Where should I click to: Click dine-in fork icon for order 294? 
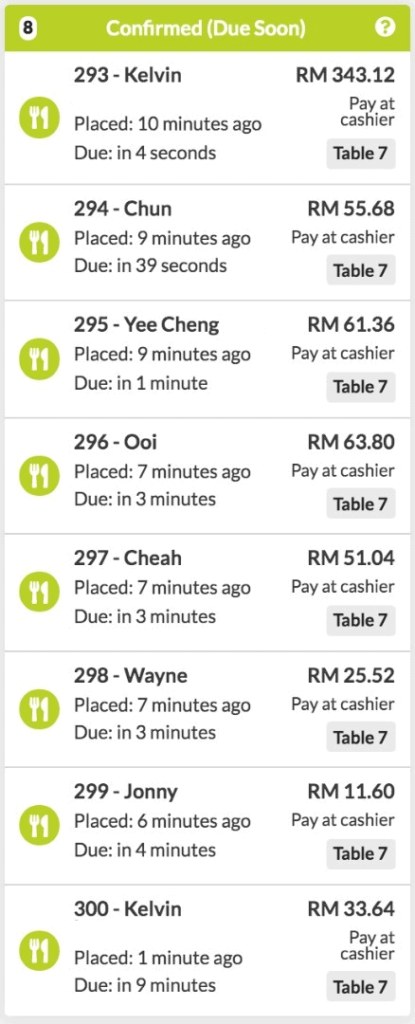39,242
